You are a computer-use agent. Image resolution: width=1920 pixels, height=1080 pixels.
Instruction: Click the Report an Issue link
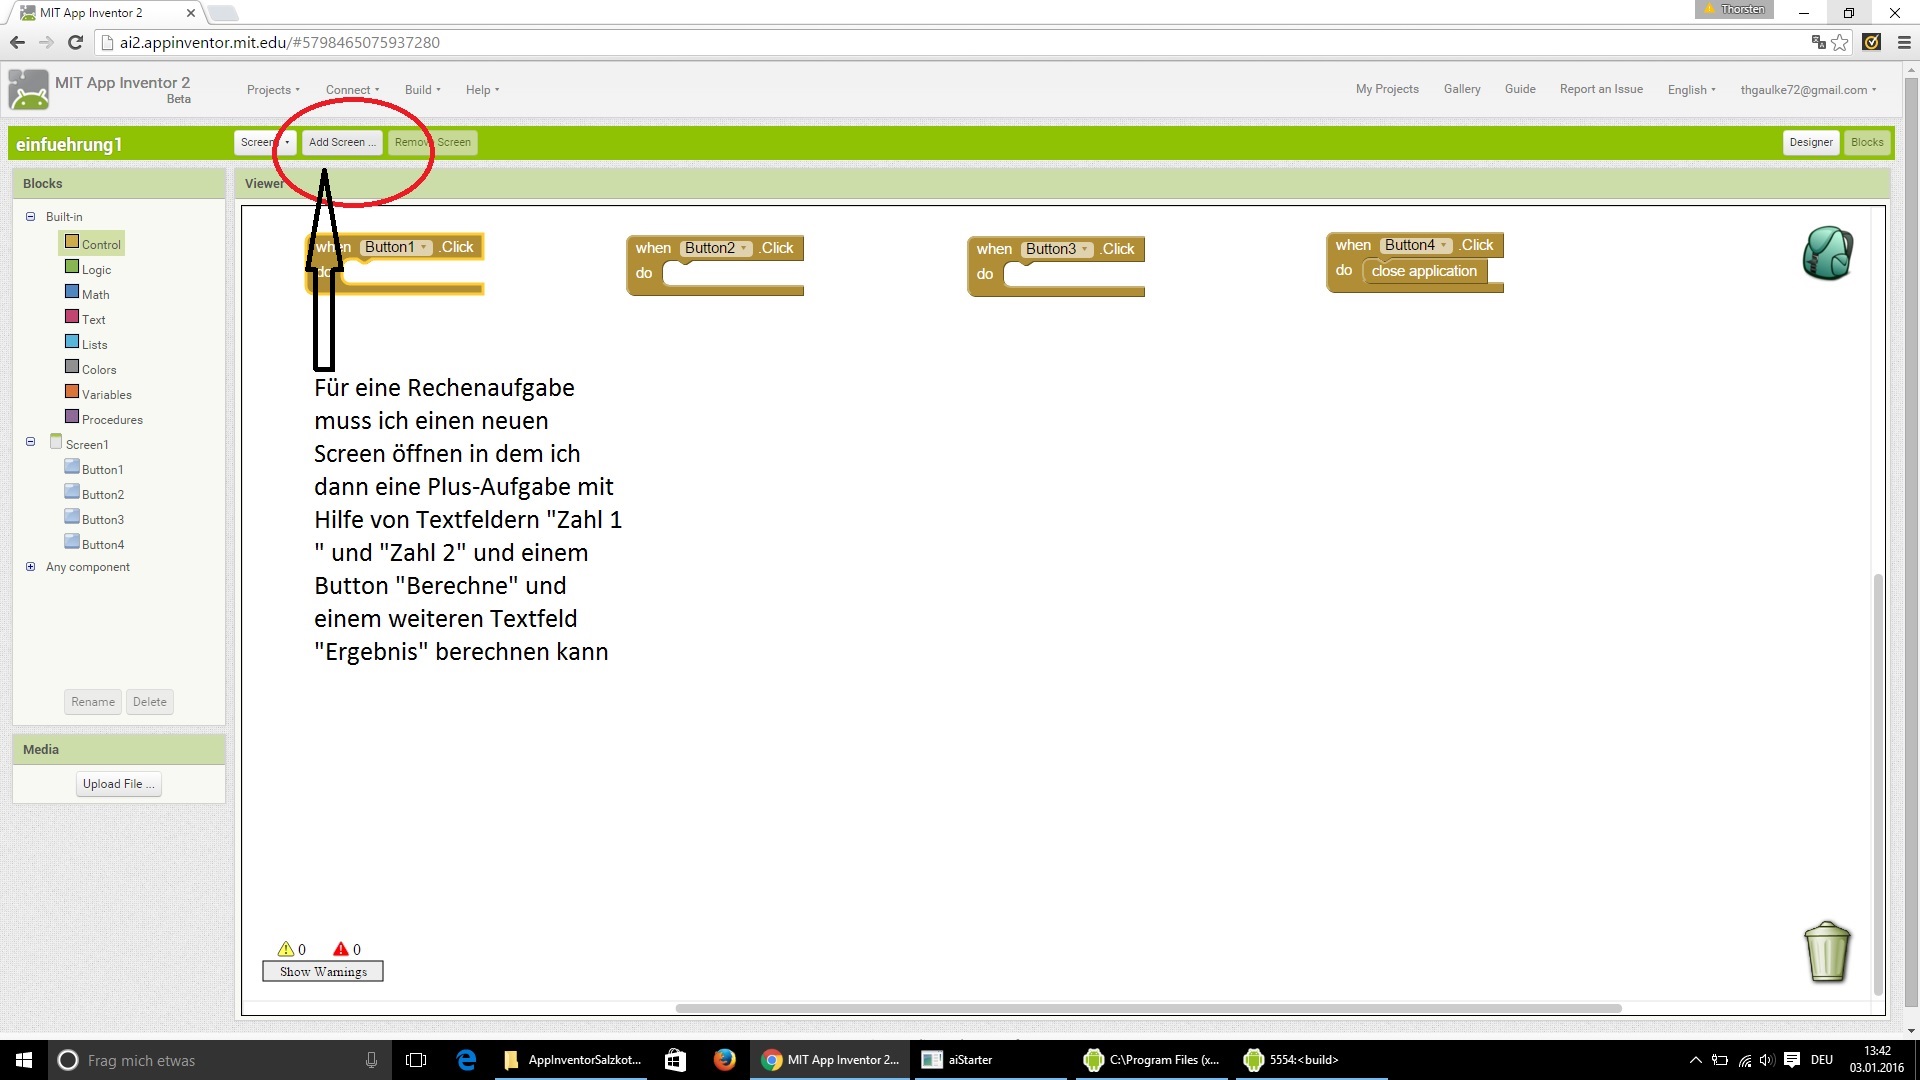click(1601, 89)
